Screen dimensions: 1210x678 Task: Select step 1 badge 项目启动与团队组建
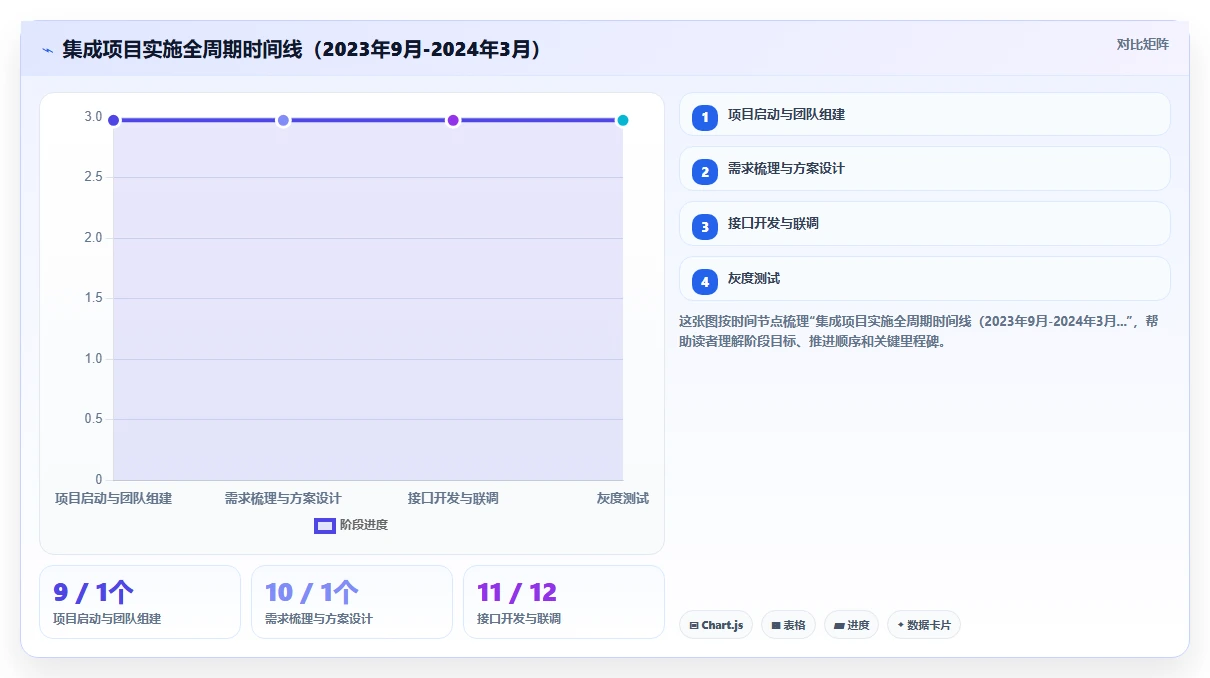point(705,117)
